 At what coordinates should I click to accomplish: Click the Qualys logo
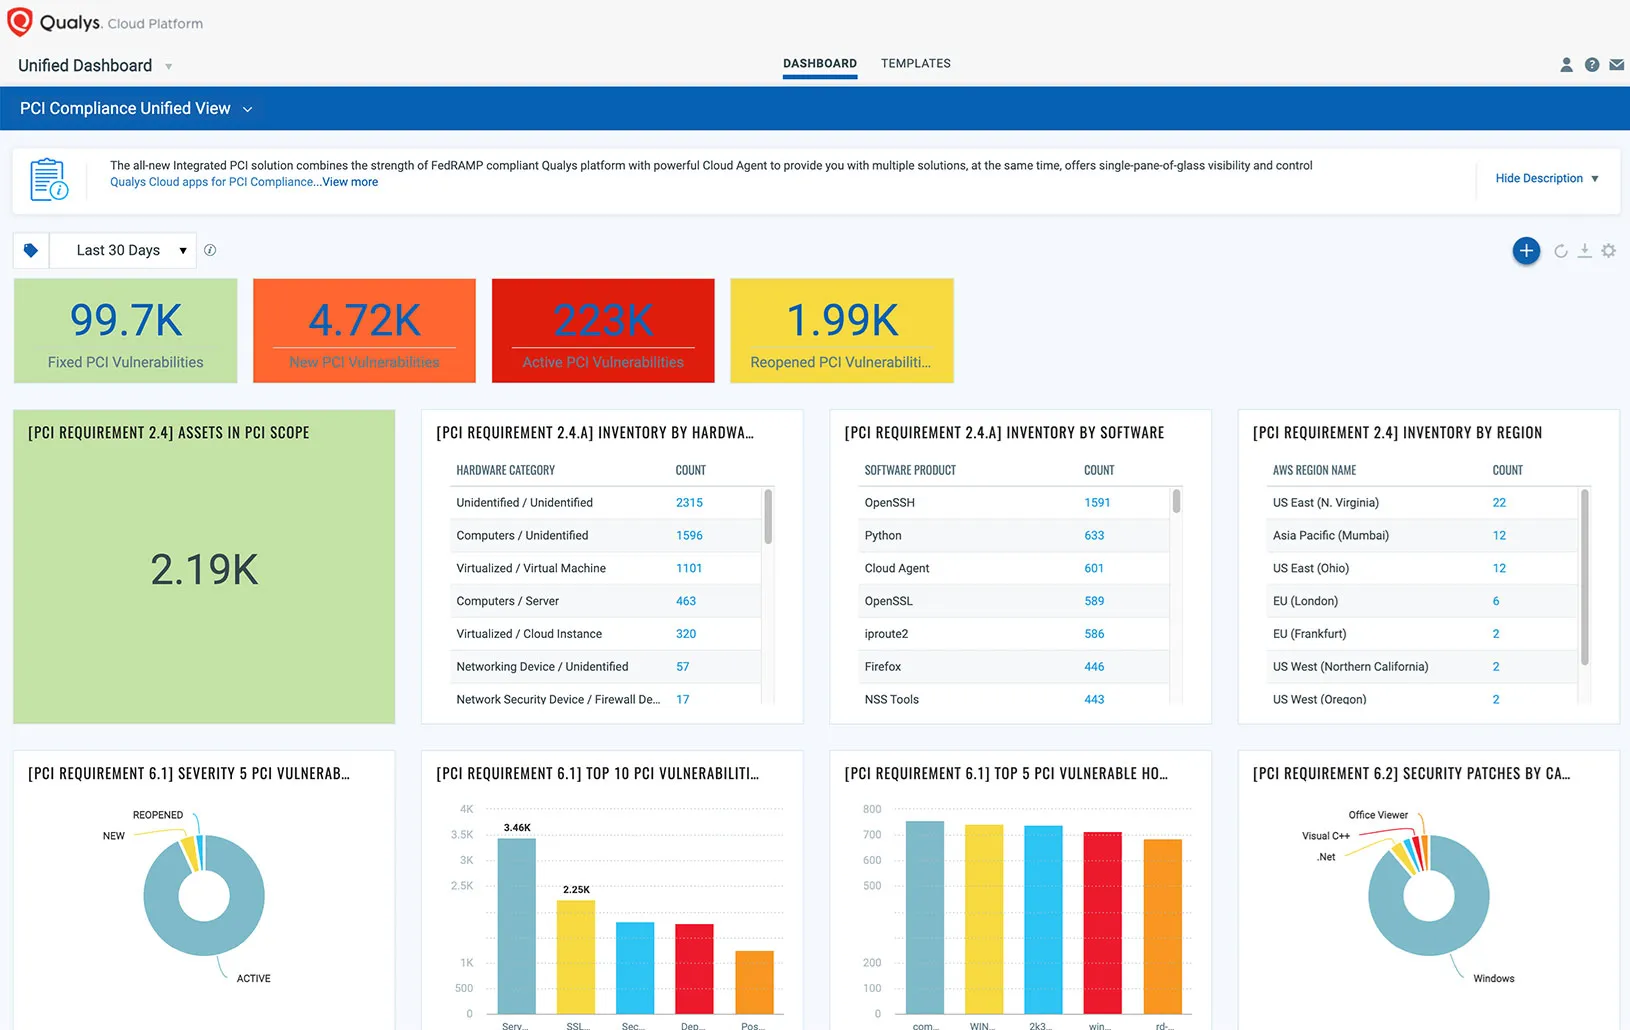(x=20, y=22)
